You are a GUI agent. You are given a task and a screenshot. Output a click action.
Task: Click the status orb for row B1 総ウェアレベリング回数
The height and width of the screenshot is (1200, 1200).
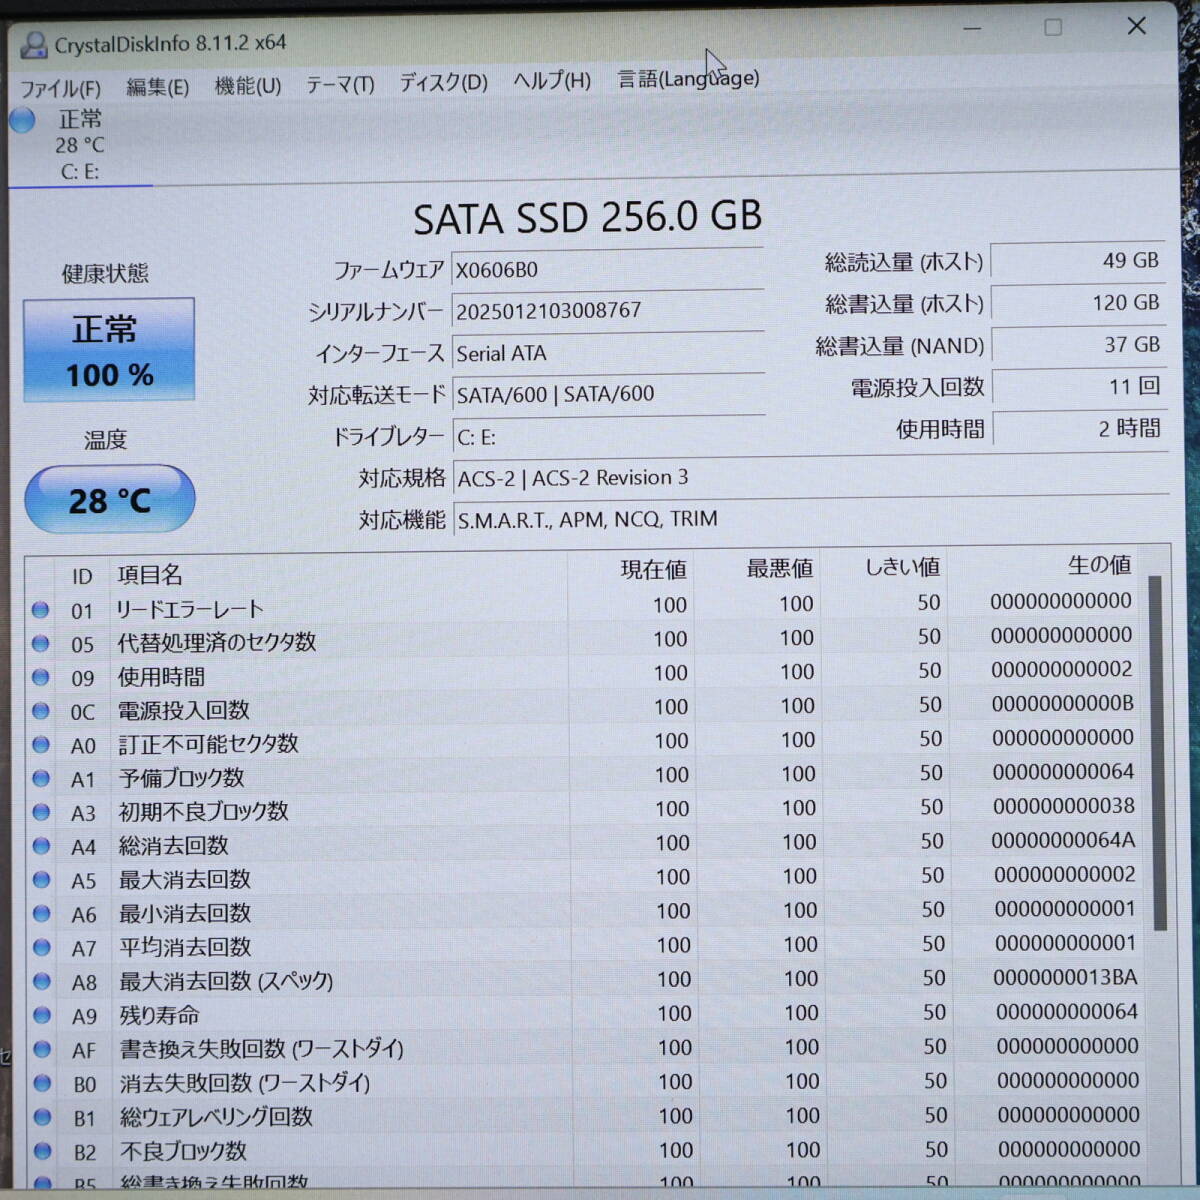coord(42,1118)
